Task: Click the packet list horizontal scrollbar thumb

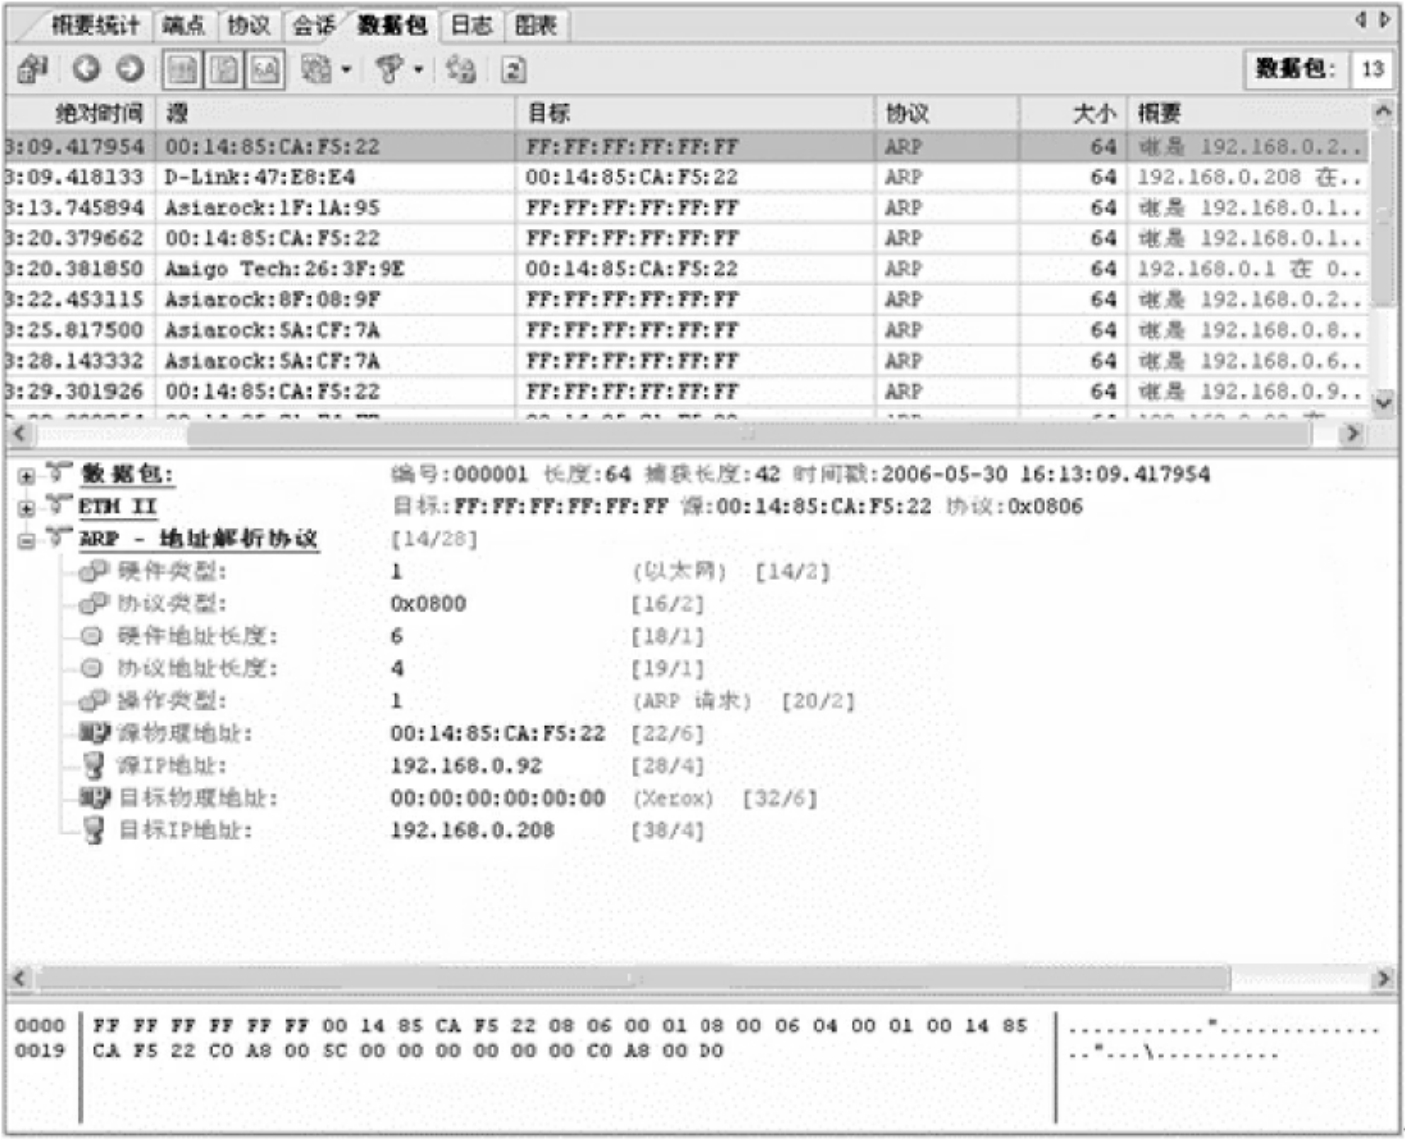Action: click(x=749, y=433)
